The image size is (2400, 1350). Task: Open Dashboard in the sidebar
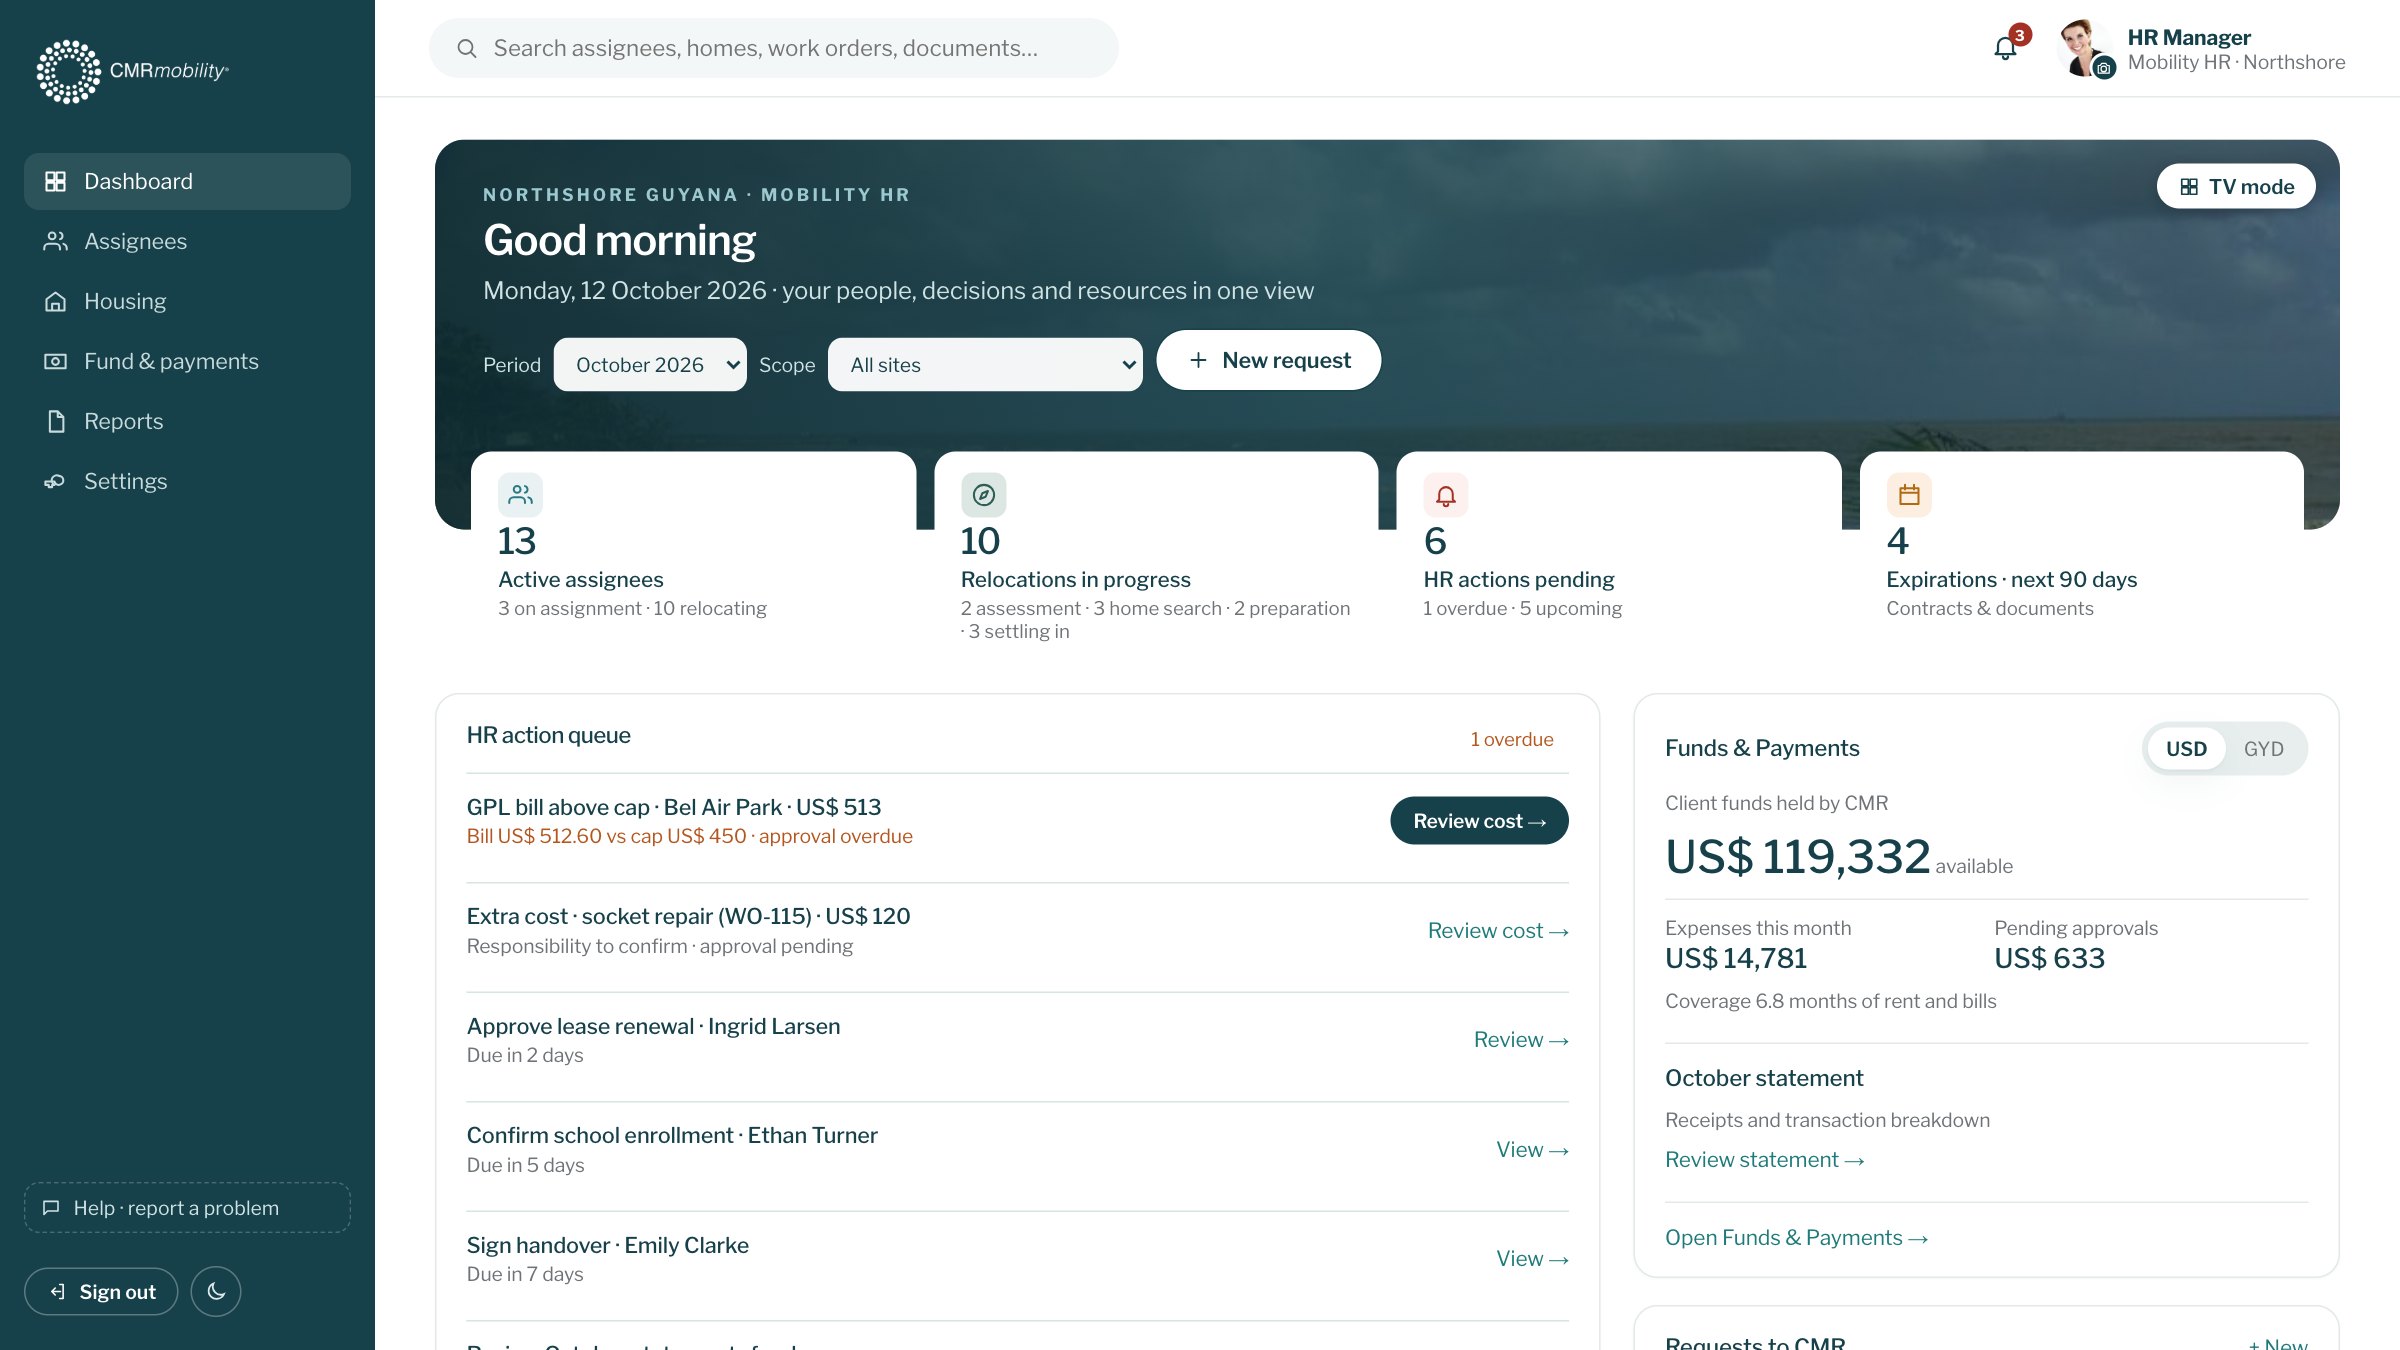click(x=187, y=181)
